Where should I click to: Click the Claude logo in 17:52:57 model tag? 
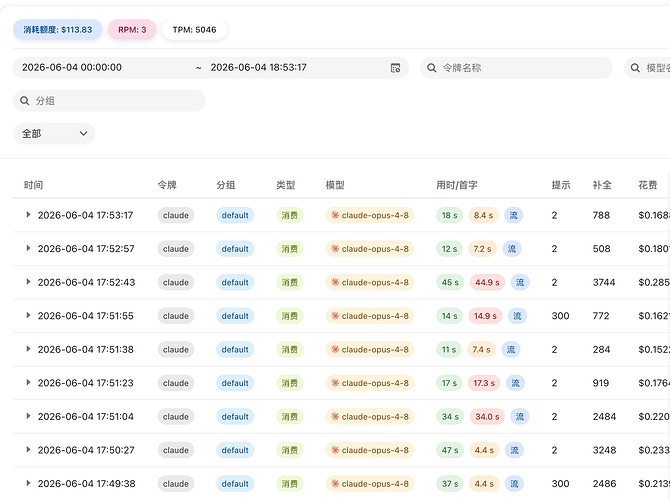(335, 249)
